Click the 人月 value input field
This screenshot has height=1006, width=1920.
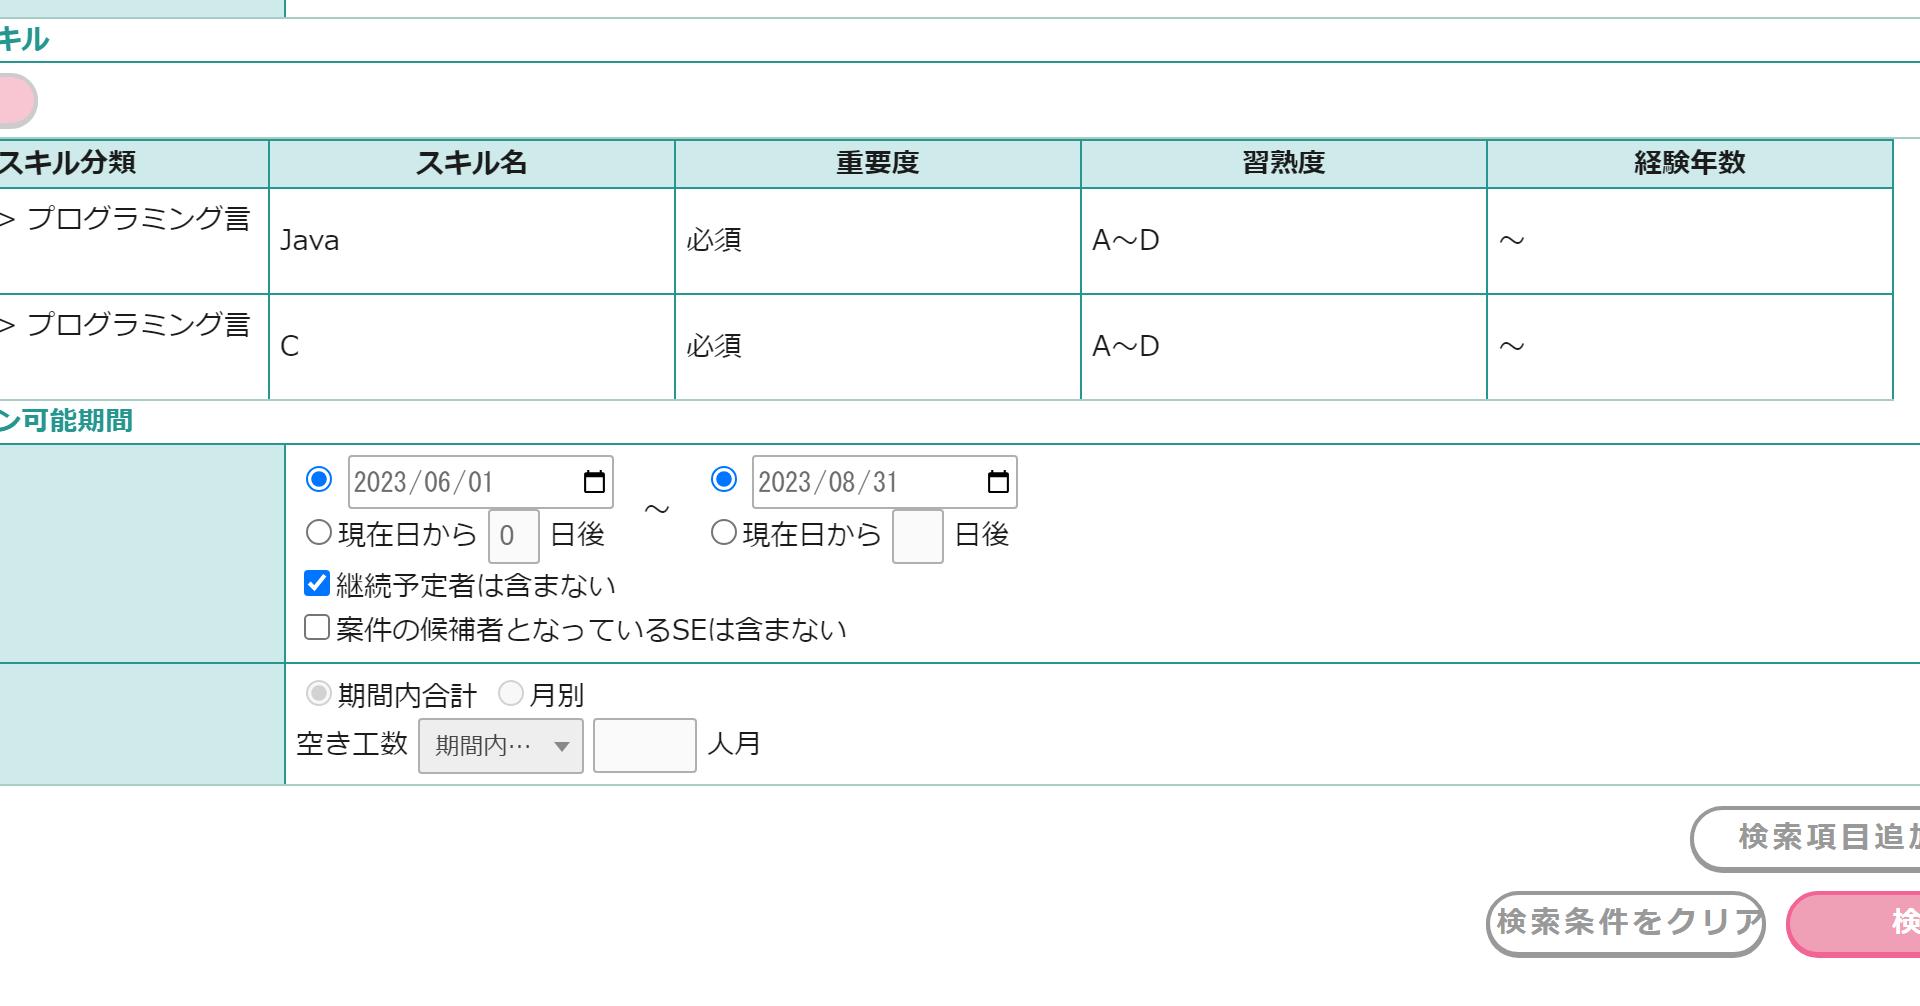point(645,746)
